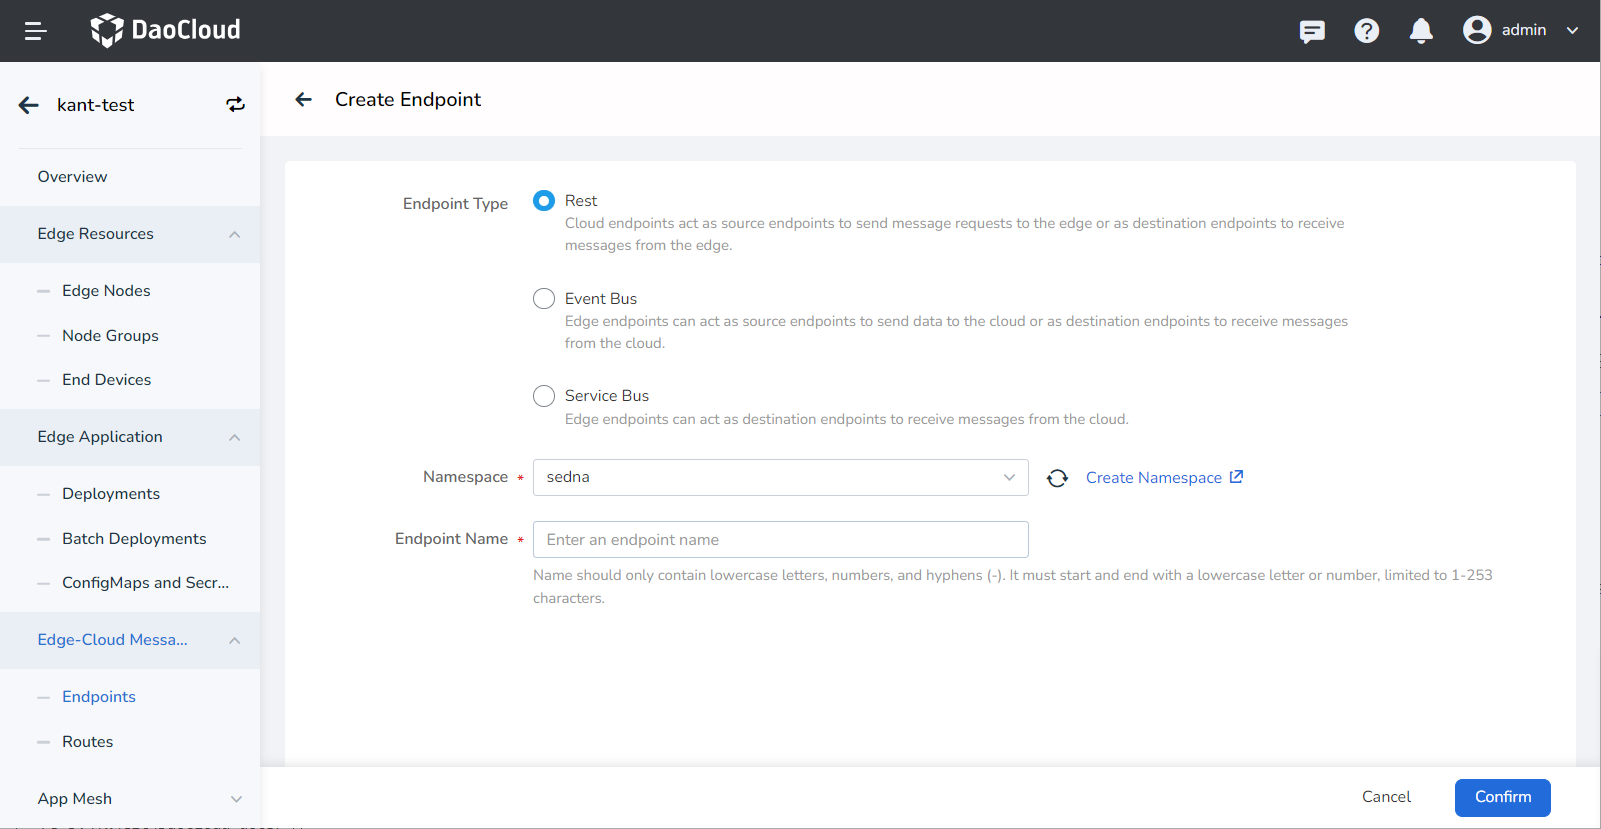Open the Namespace dropdown showing sedna
Image resolution: width=1601 pixels, height=829 pixels.
[x=780, y=478]
